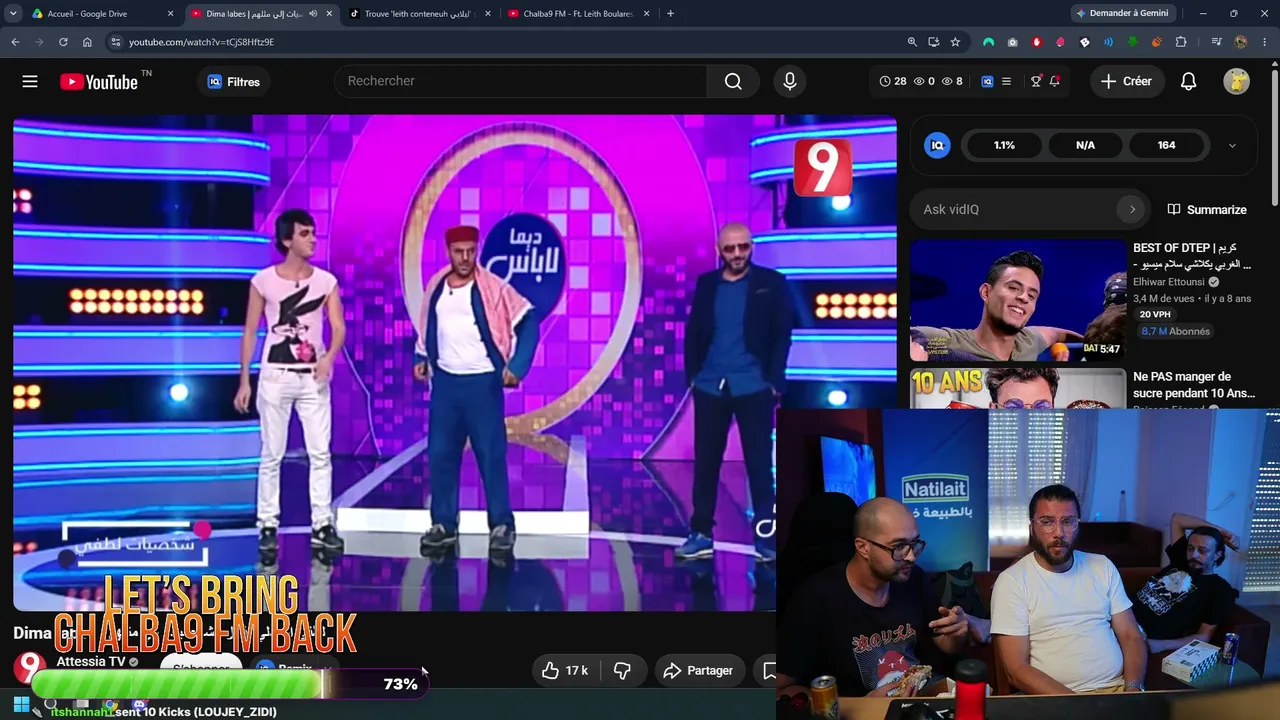Open the Attessia TV channel avatar
The image size is (1280, 720).
30,667
